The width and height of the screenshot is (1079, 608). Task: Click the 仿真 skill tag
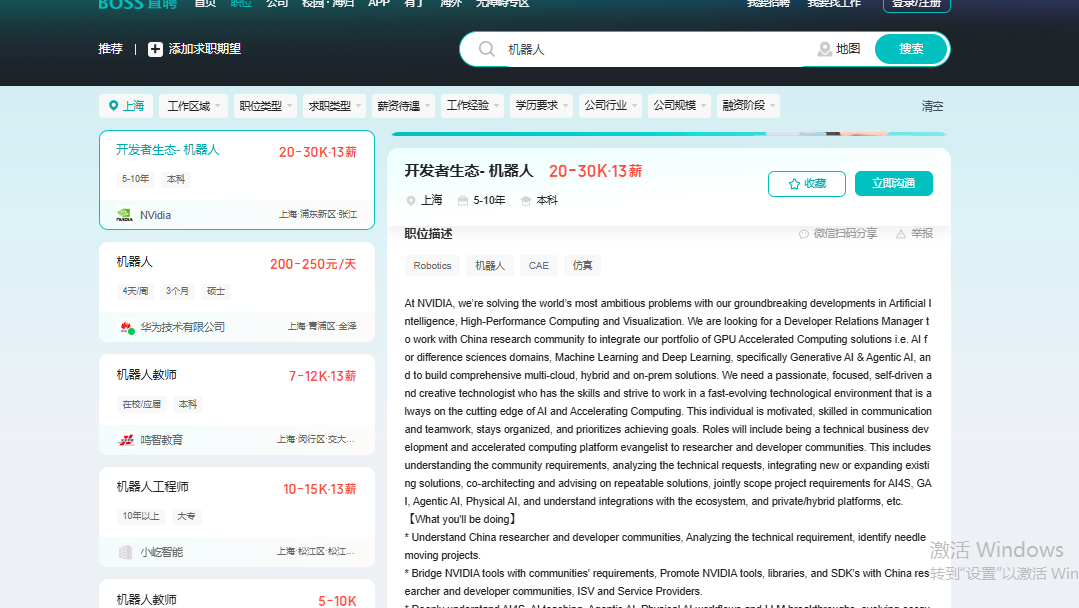point(582,265)
